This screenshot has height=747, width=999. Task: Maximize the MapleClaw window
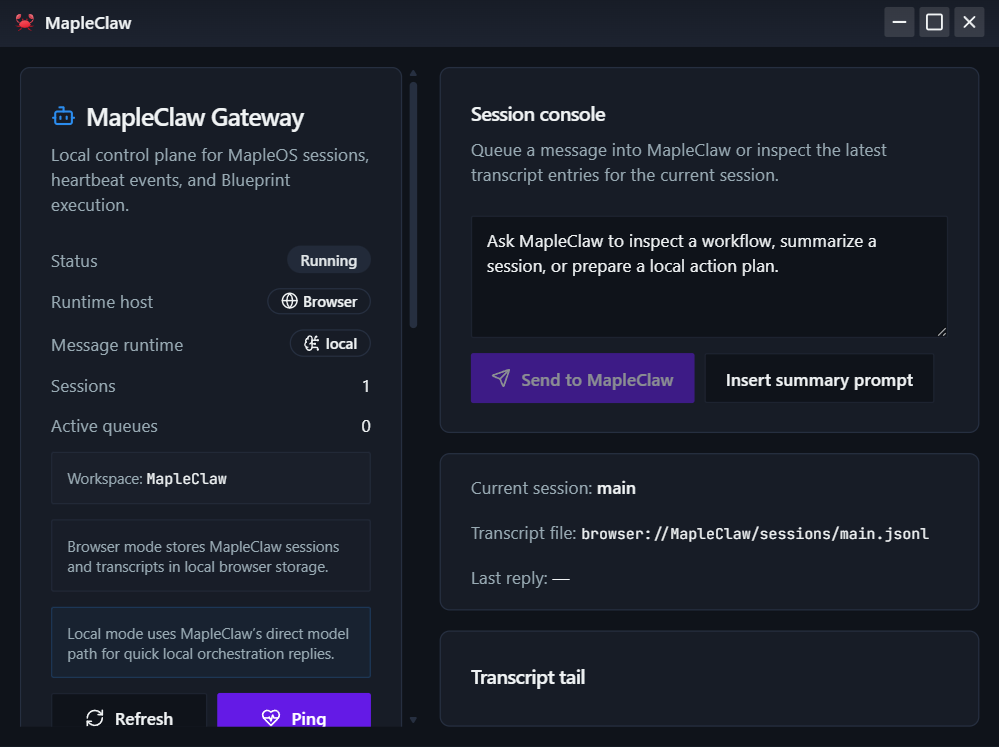[x=934, y=22]
